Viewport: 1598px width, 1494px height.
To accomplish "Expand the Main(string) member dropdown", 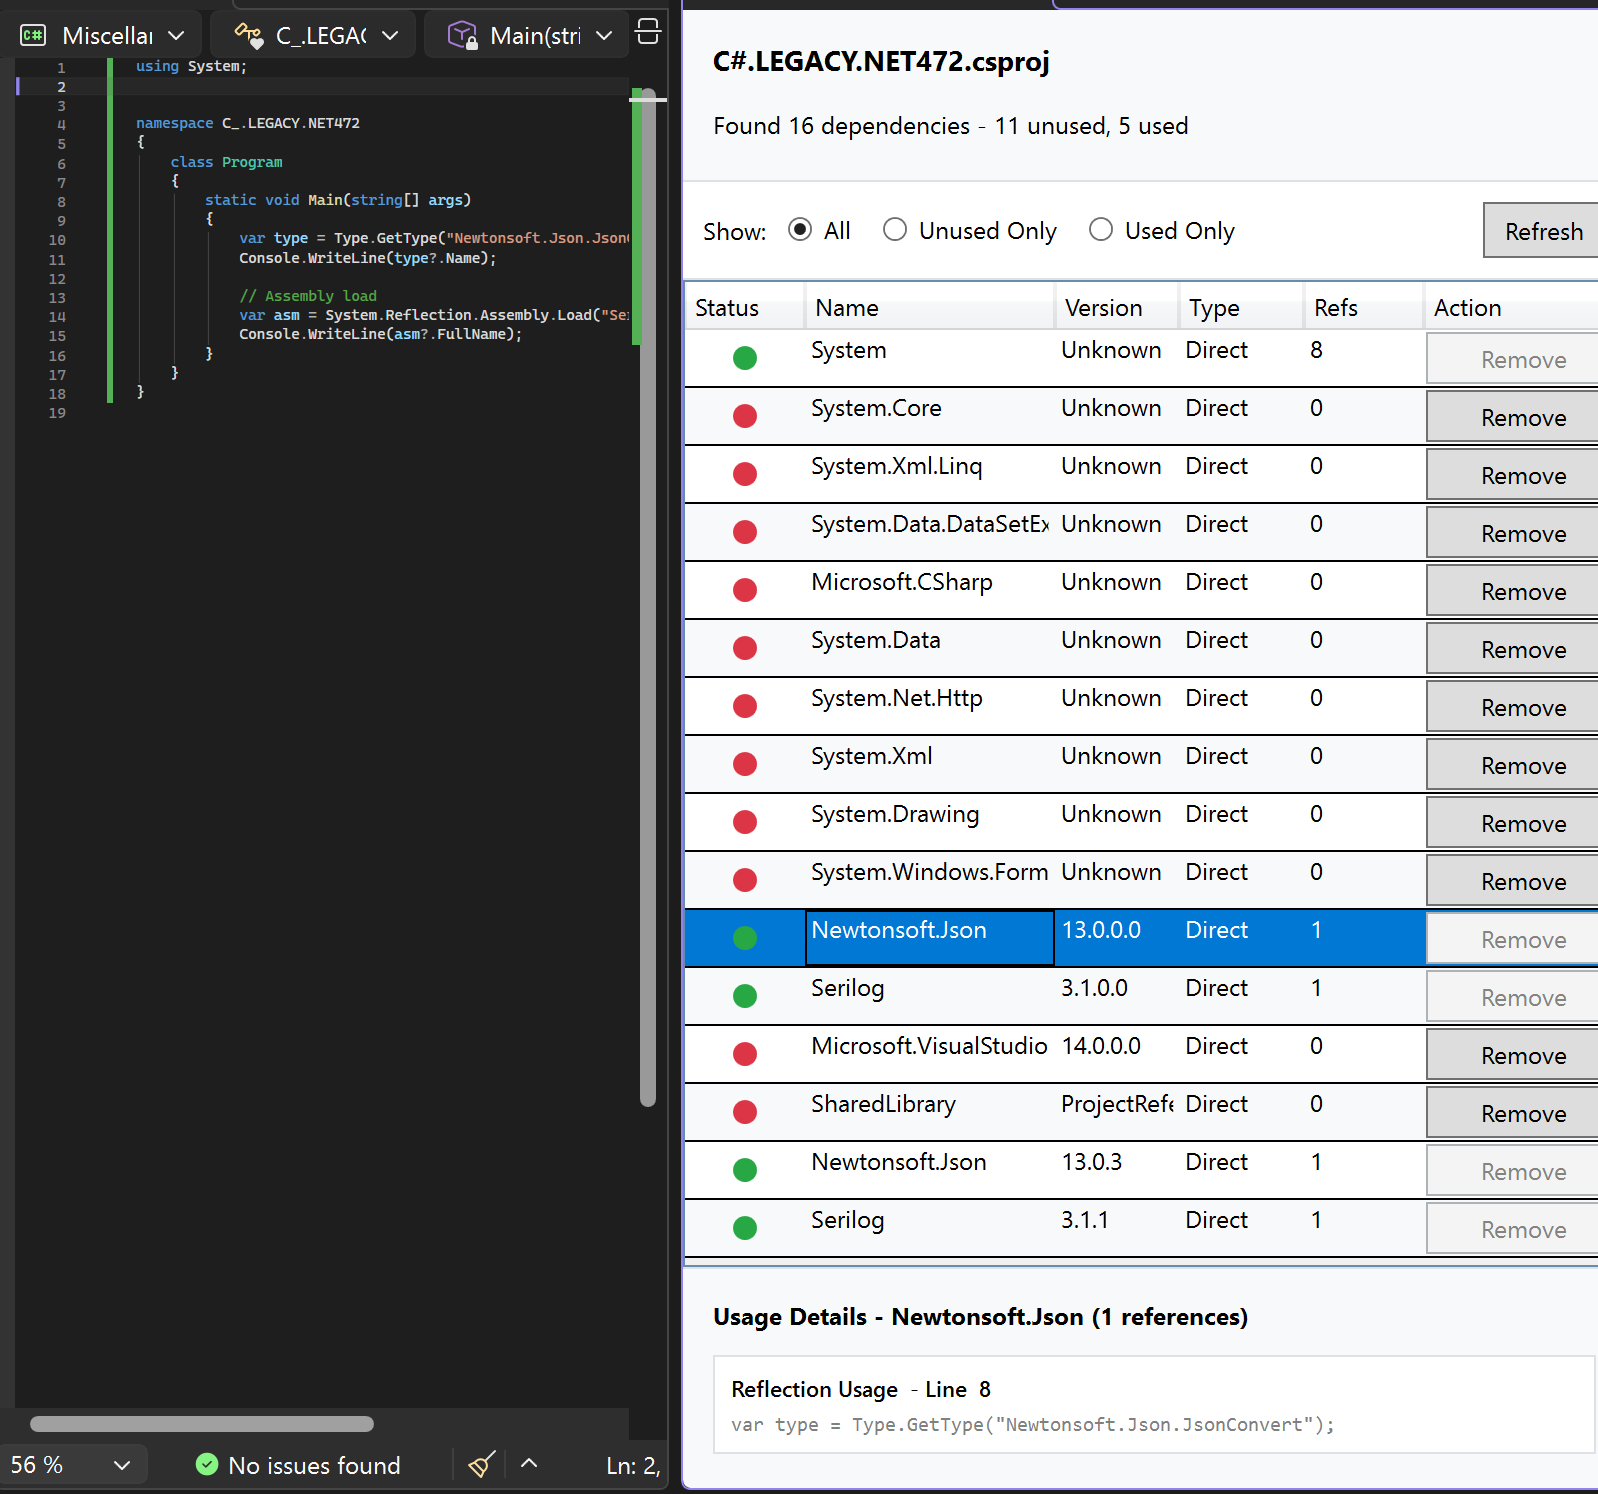I will tap(530, 36).
